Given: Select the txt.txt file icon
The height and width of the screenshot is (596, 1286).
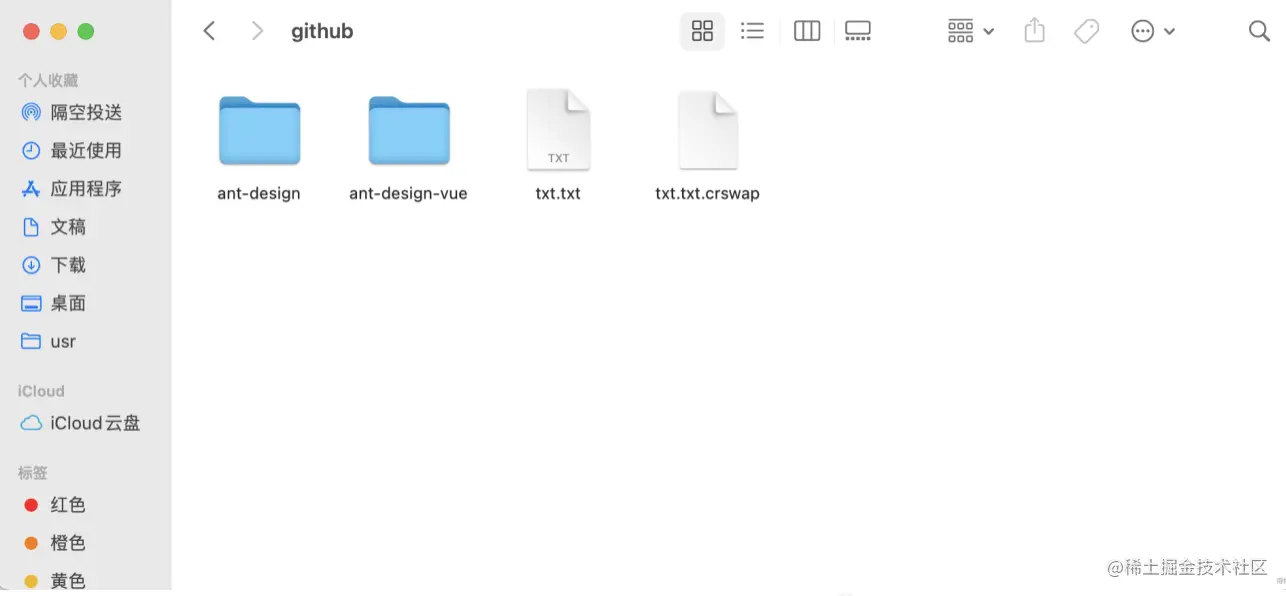Looking at the screenshot, I should pos(558,130).
